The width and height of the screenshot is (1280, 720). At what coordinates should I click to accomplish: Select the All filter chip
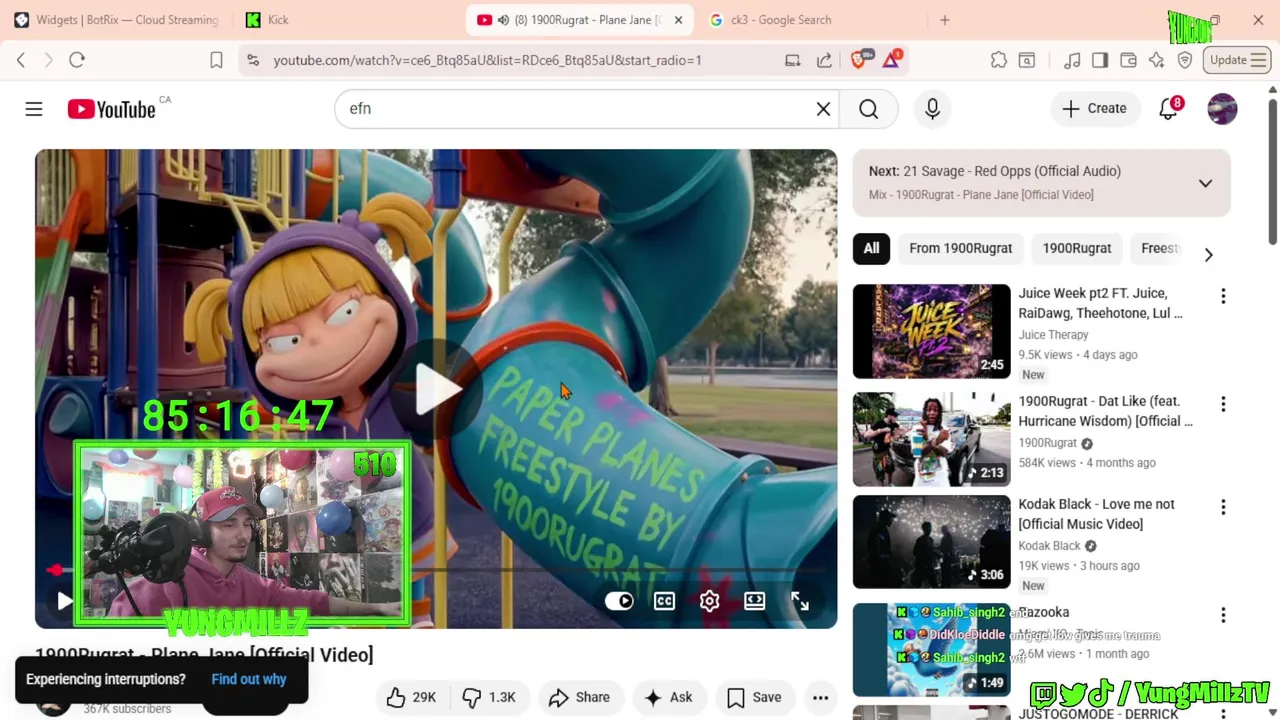[871, 248]
